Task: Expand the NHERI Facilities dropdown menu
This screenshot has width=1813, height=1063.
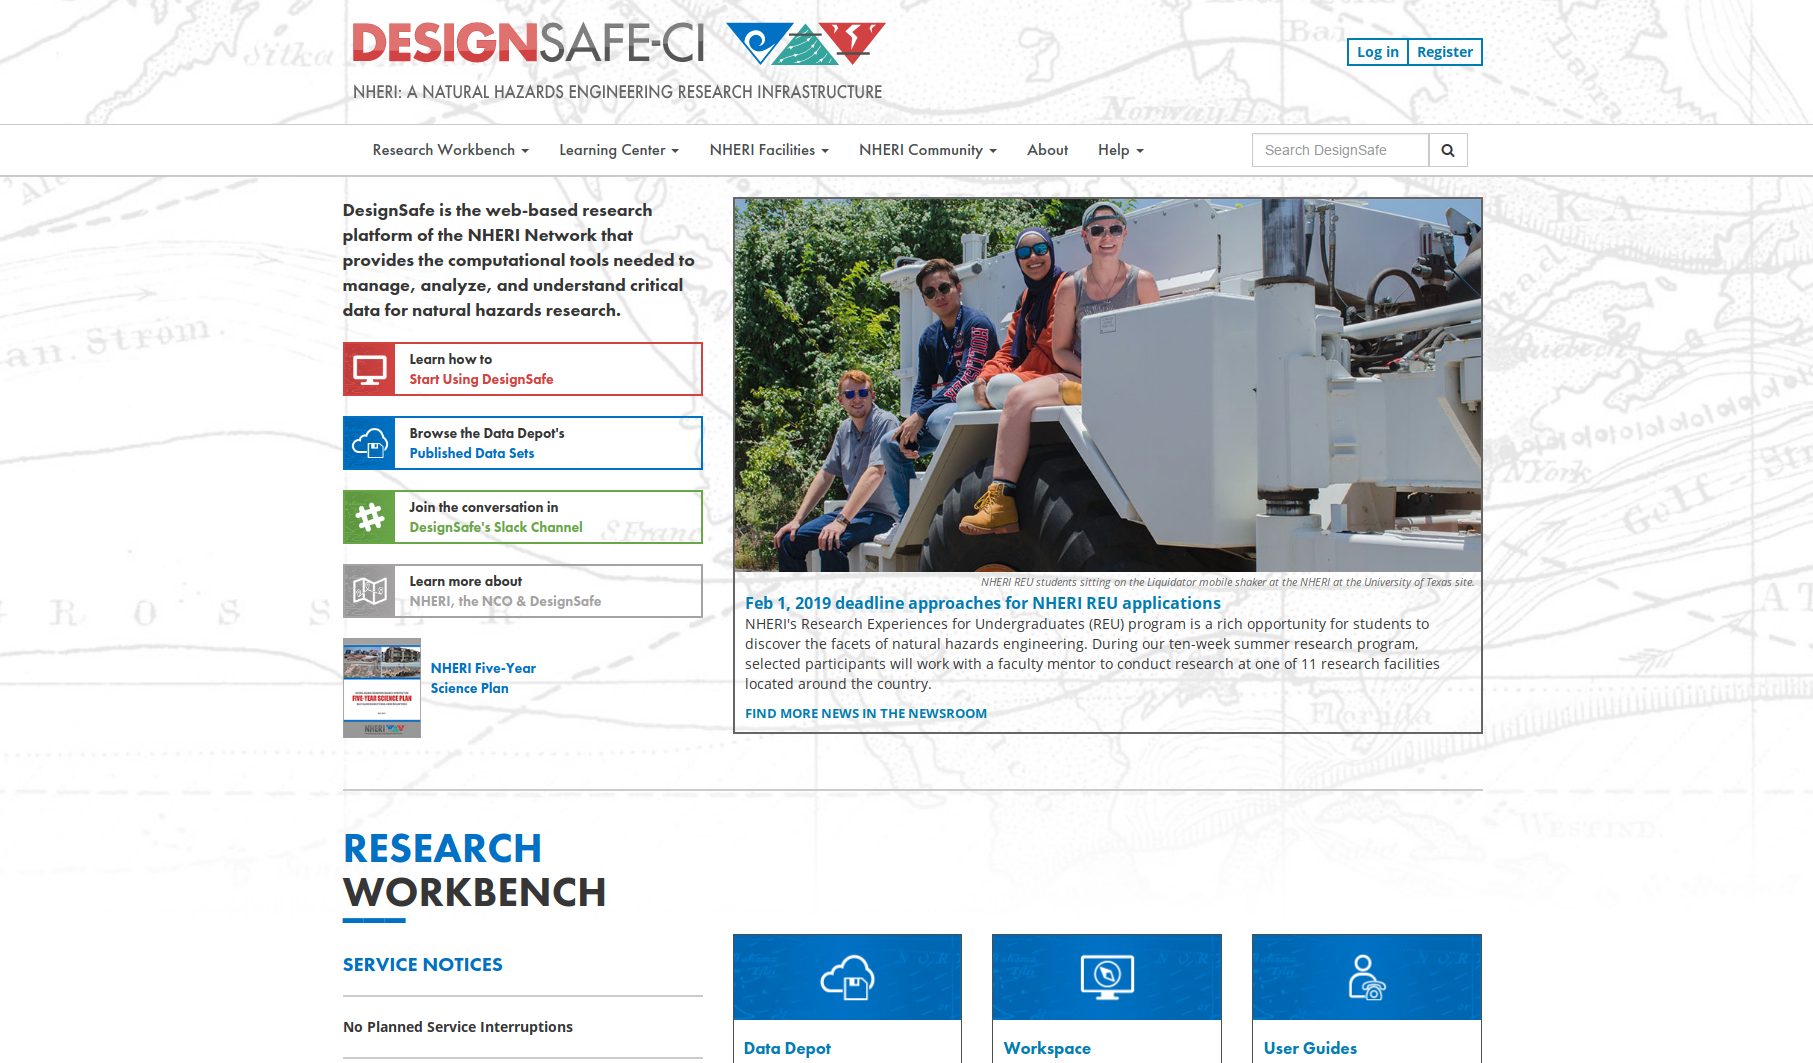Action: point(769,150)
